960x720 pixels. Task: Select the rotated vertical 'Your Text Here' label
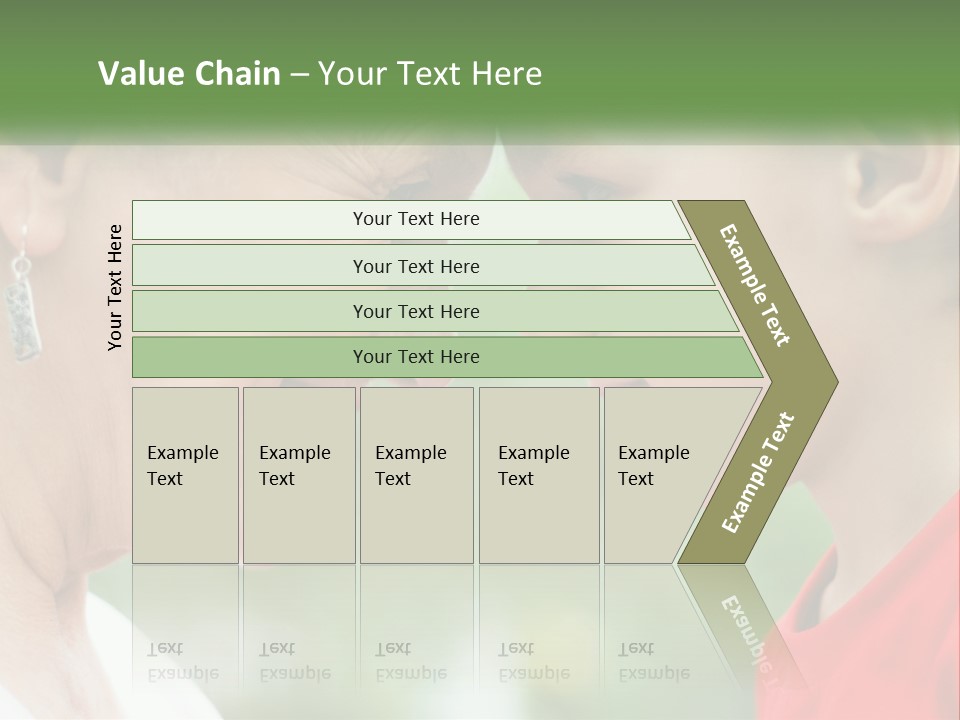point(115,287)
